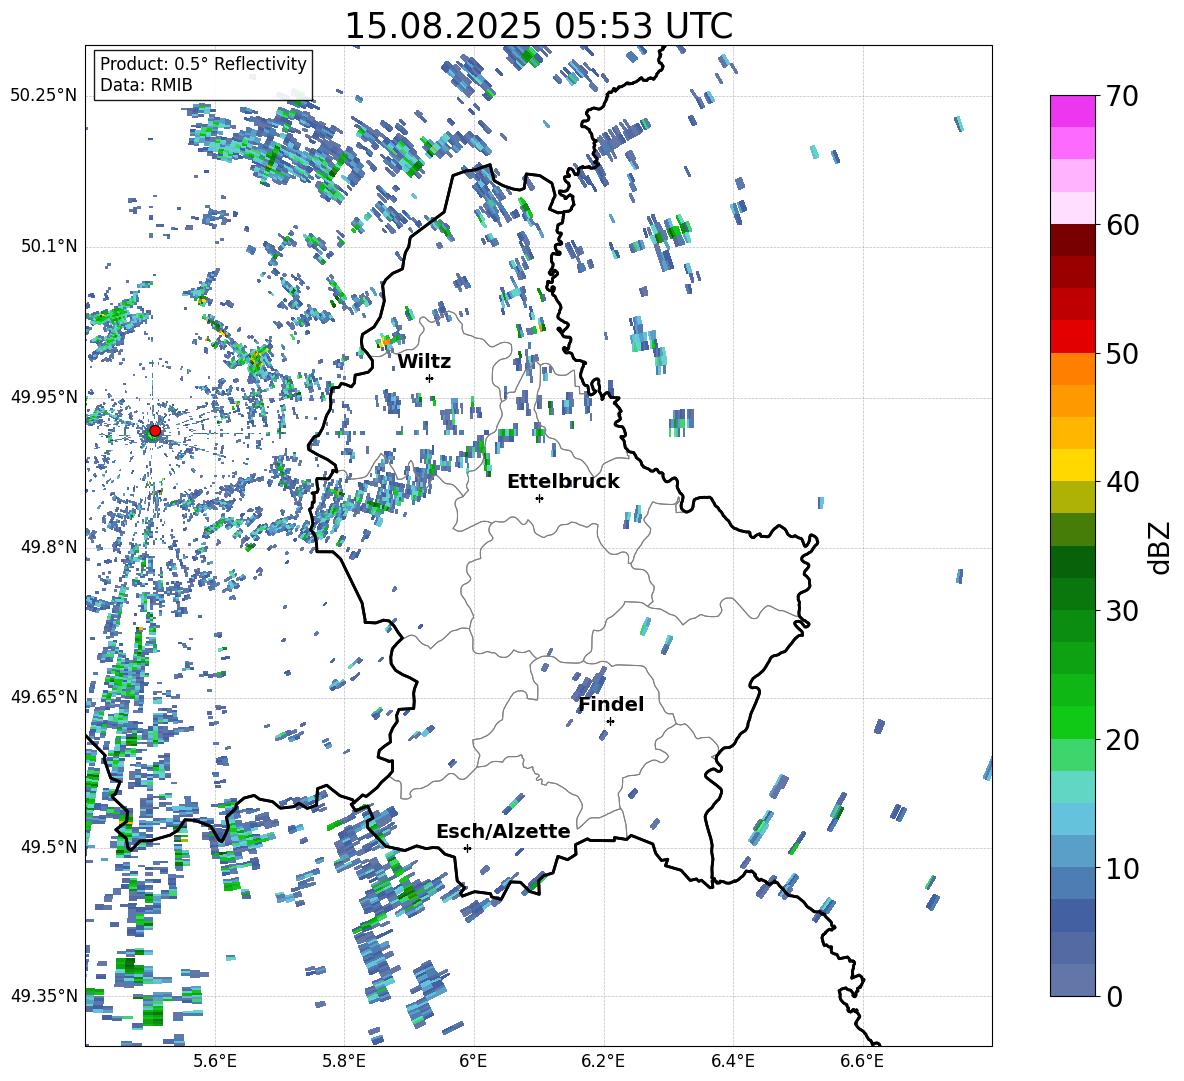The height and width of the screenshot is (1081, 1184).
Task: Click the 49.8°N latitude label
Action: (x=48, y=546)
